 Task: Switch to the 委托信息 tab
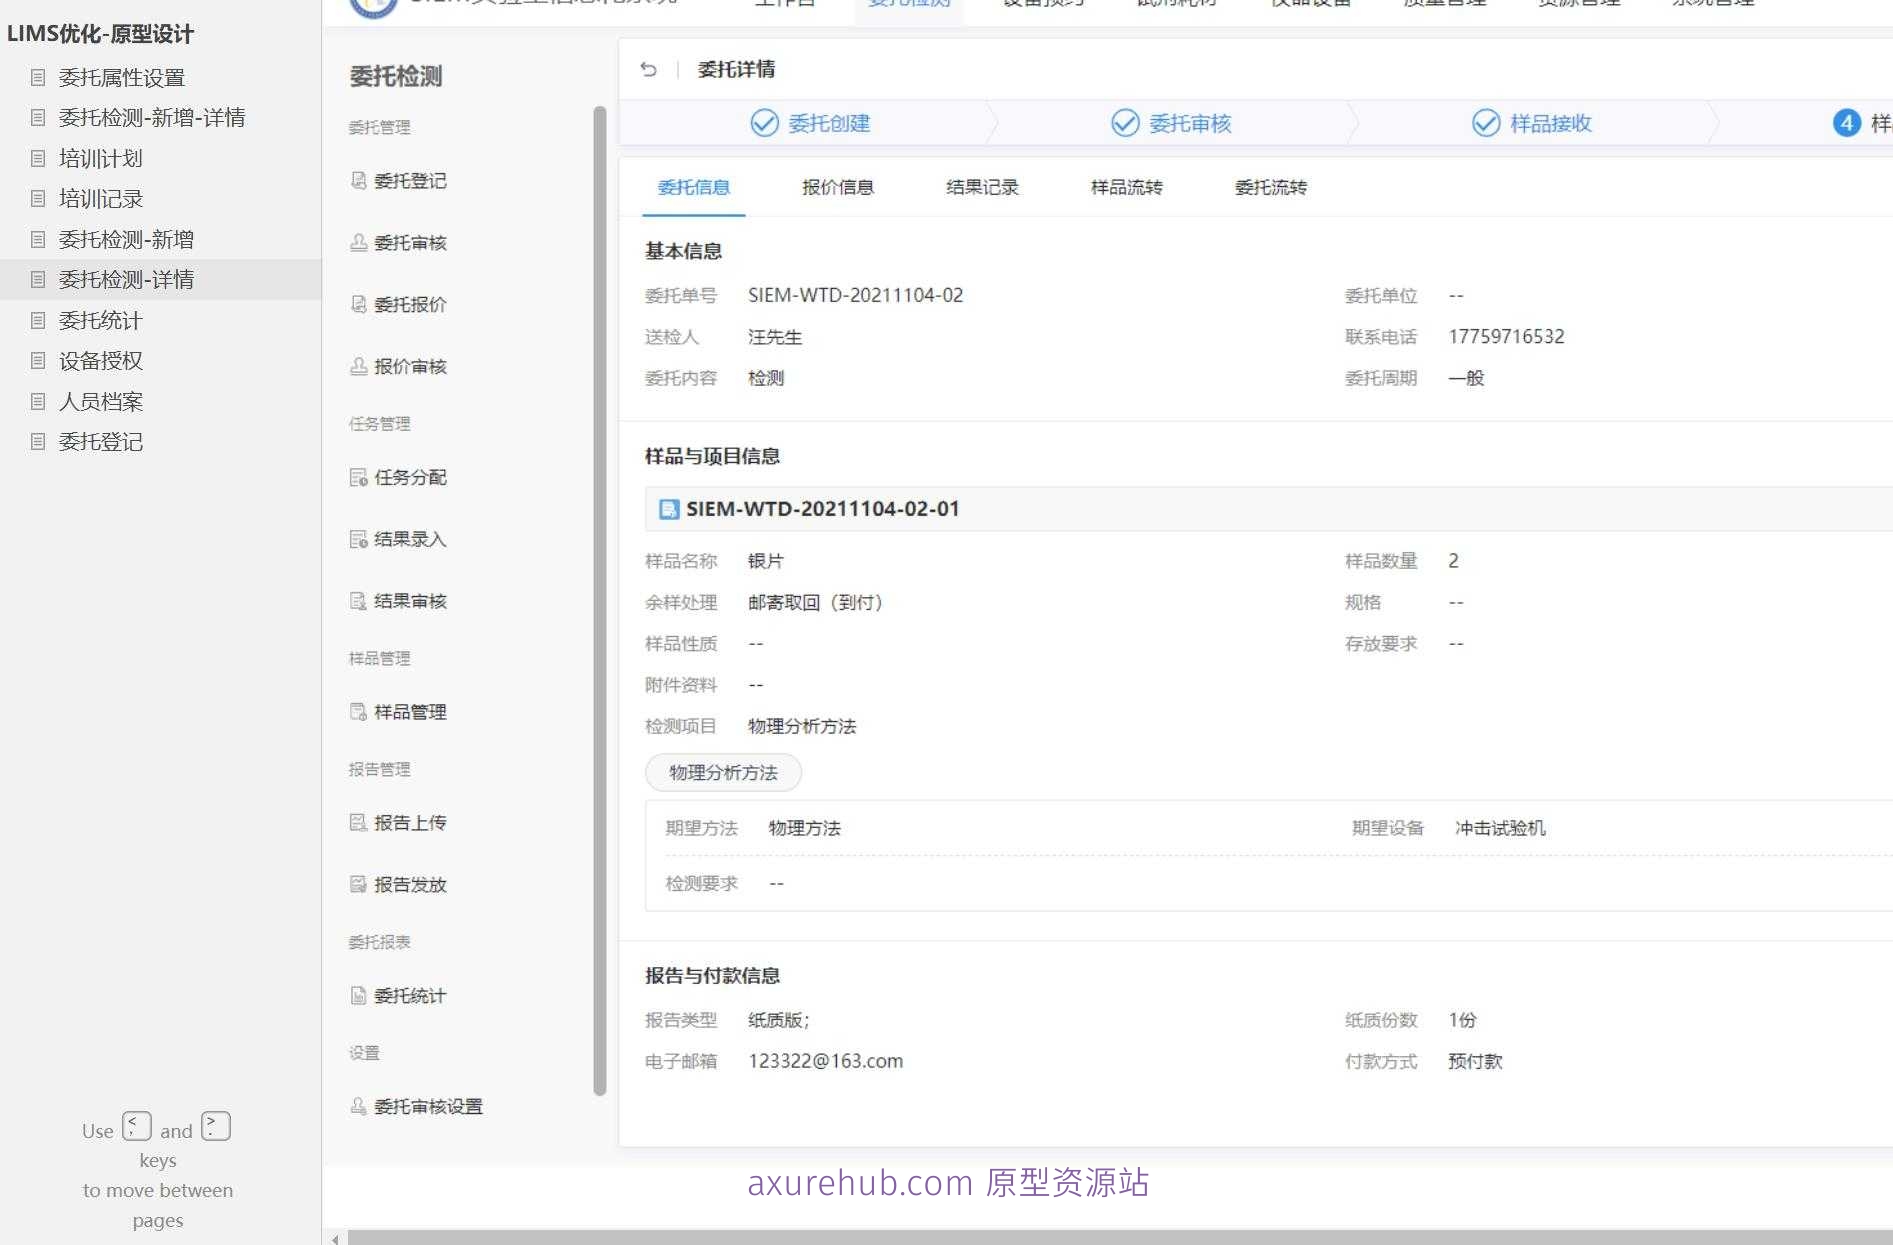pyautogui.click(x=694, y=187)
